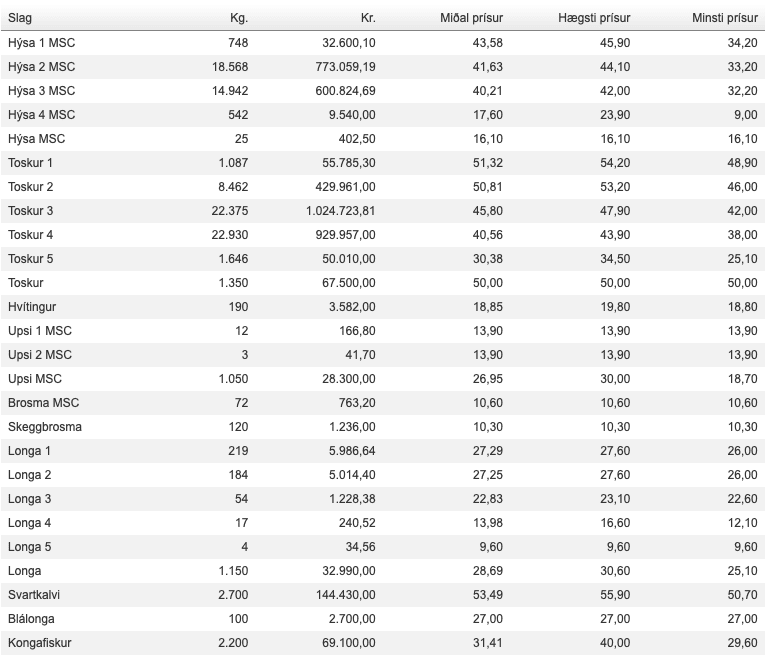774x663 pixels.
Task: Click the Hýsa 4 MSC species name
Action: [41, 114]
